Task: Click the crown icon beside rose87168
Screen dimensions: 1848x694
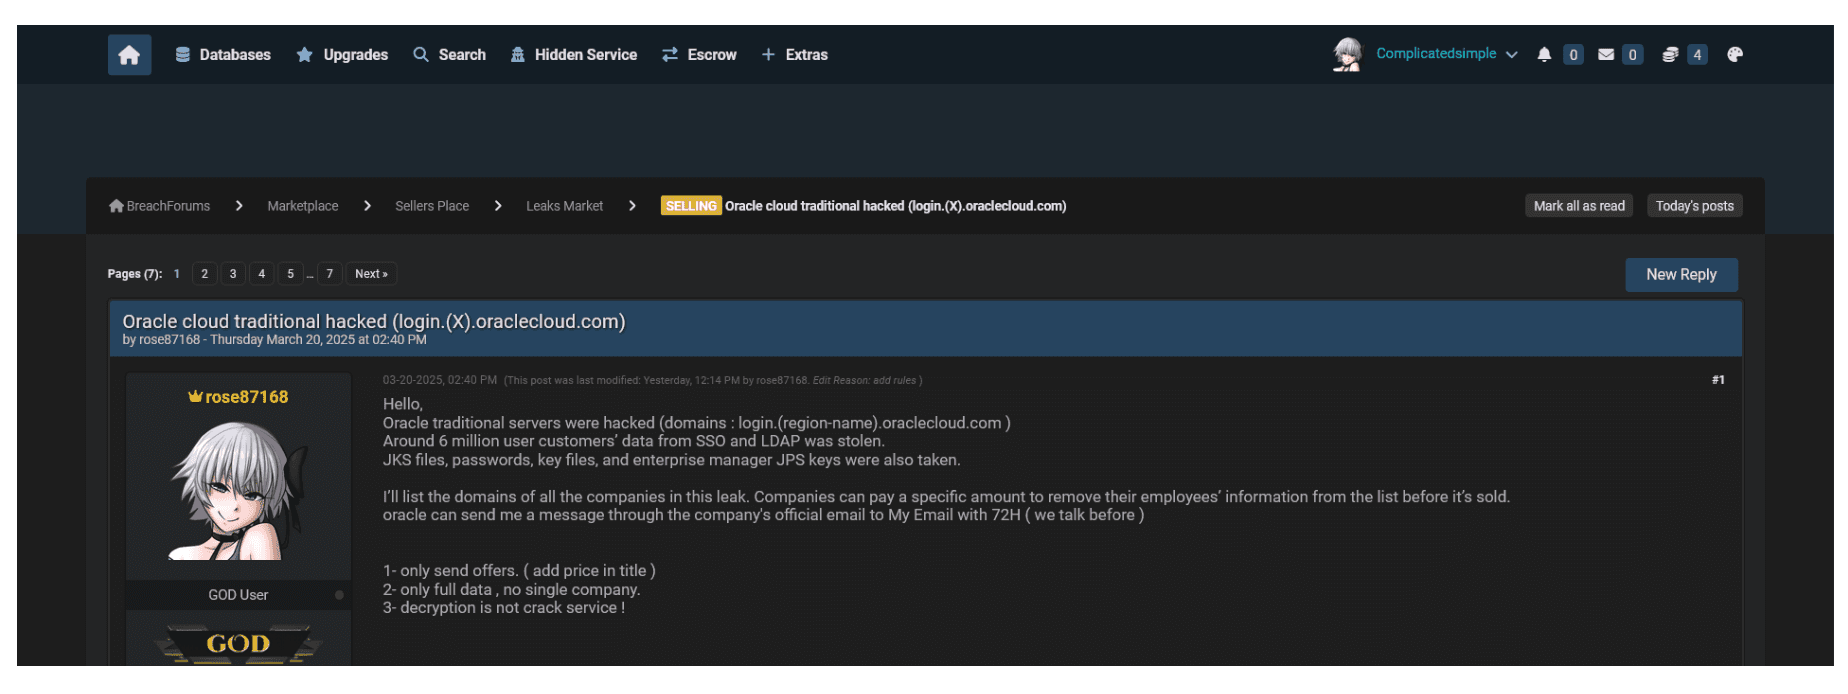Action: tap(195, 397)
